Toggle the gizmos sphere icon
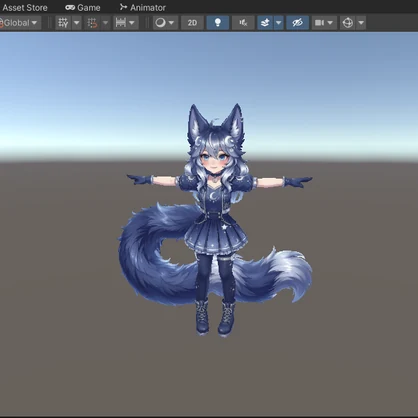Viewport: 418px width, 418px height. pos(348,23)
